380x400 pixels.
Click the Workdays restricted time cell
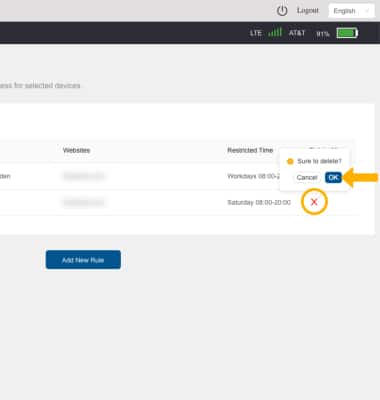click(x=254, y=176)
